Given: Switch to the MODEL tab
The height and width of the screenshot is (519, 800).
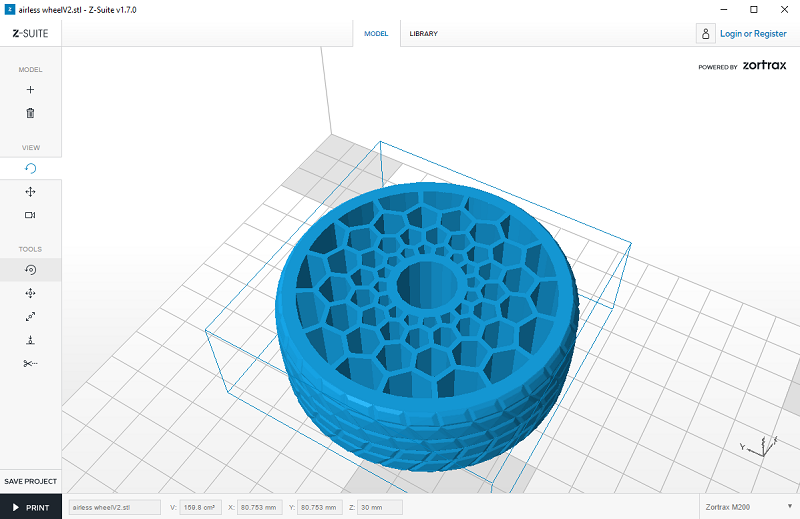Looking at the screenshot, I should click(376, 34).
